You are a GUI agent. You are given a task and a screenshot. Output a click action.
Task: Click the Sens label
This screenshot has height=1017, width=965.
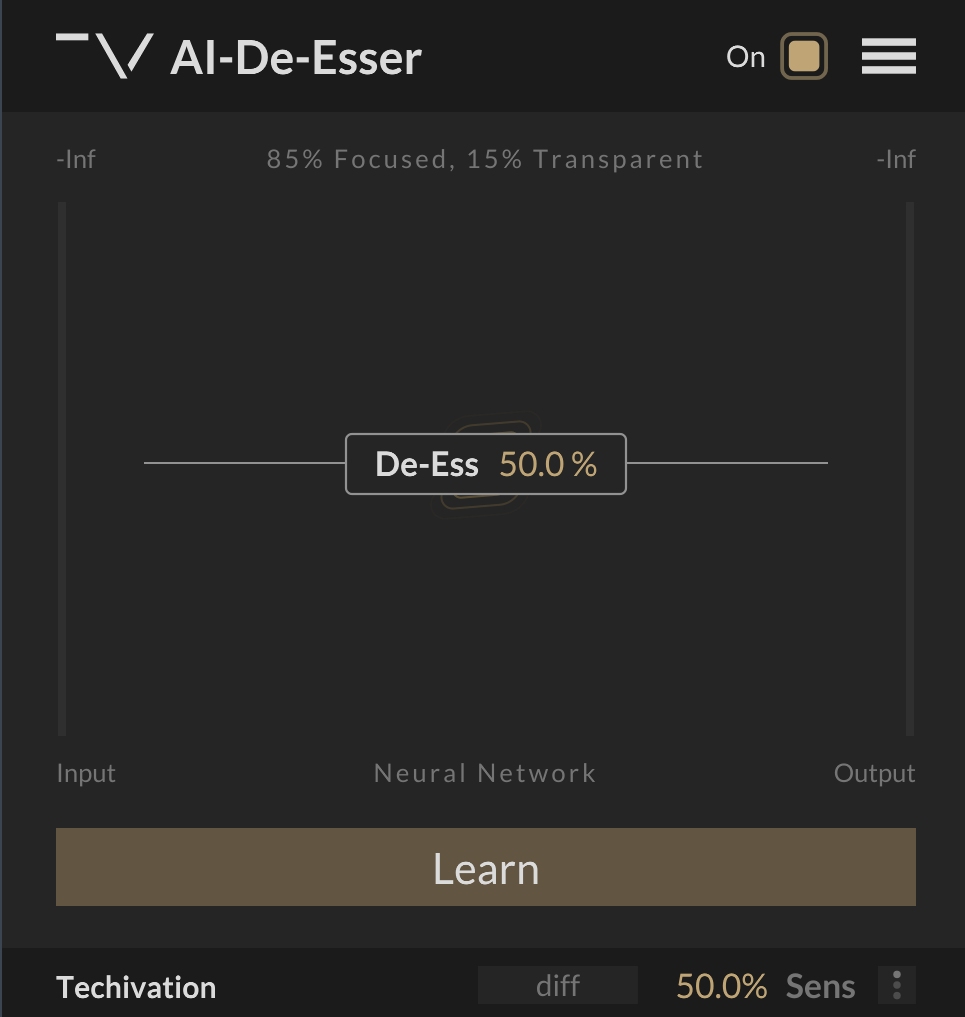coord(820,986)
